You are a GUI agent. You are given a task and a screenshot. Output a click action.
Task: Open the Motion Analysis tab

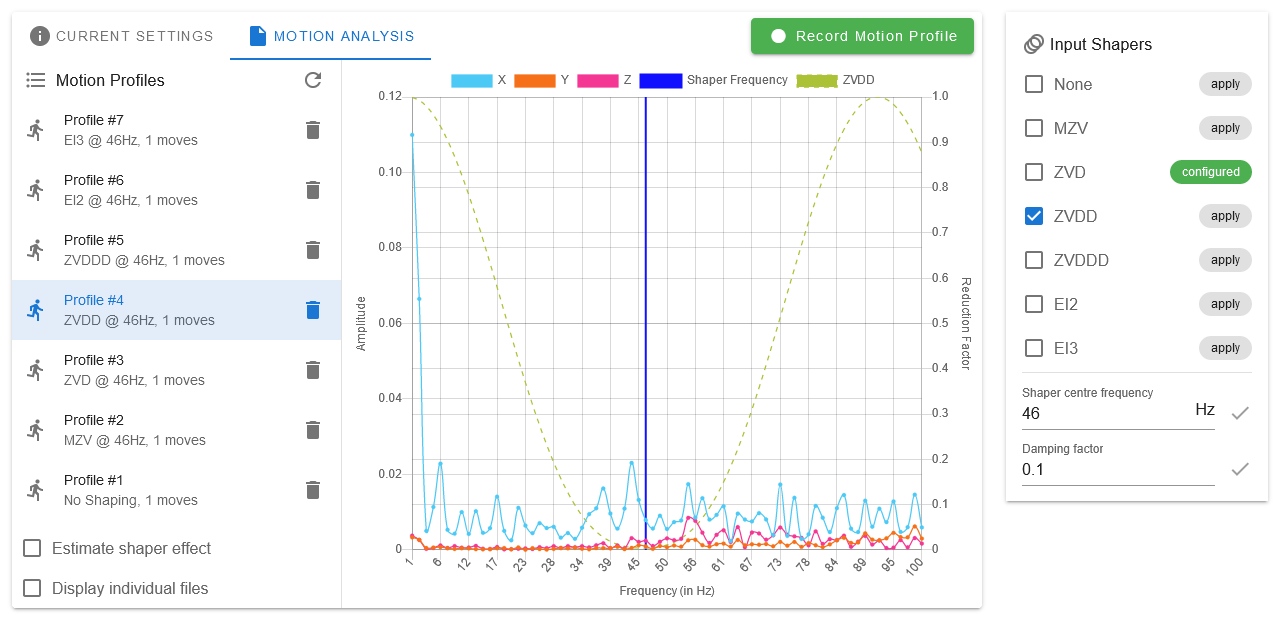point(331,36)
